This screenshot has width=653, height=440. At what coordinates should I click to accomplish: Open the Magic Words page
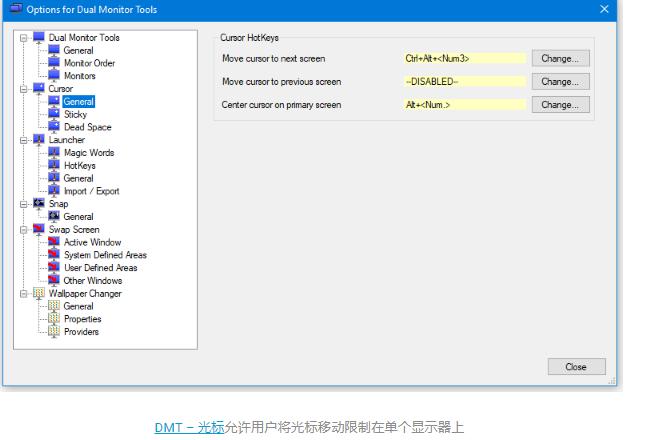(89, 153)
